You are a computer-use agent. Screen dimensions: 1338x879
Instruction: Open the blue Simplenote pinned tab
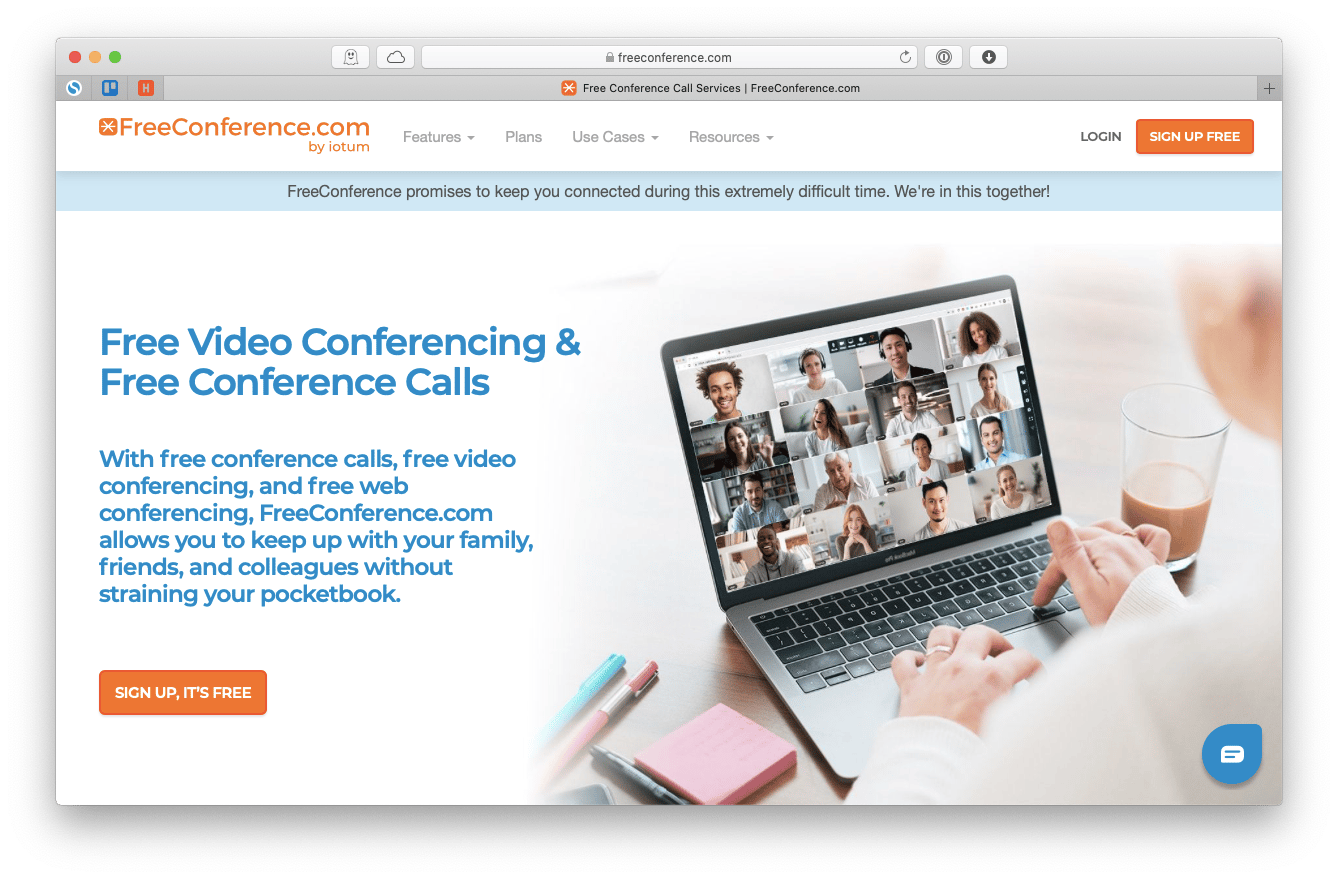(74, 88)
